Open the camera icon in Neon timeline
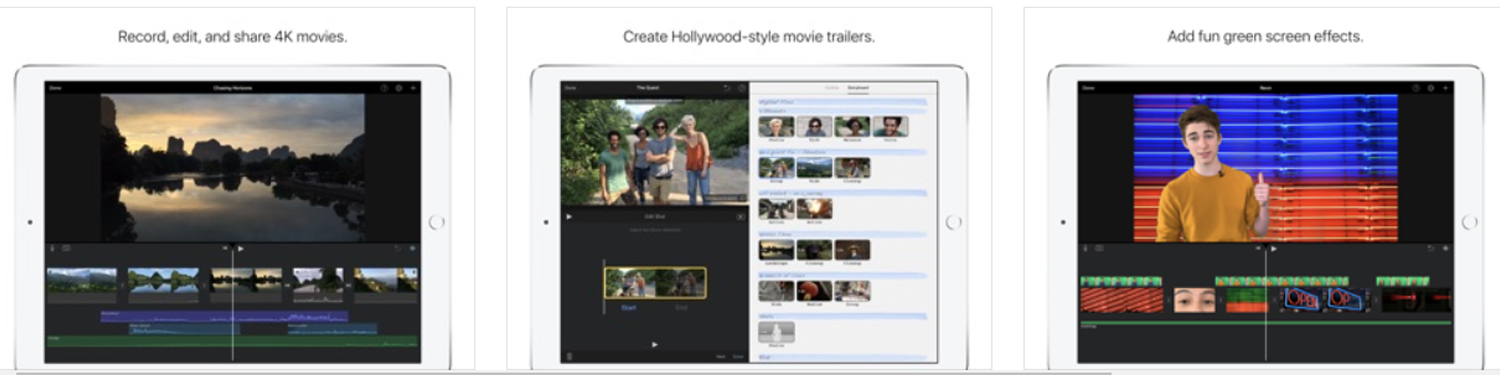1500x375 pixels. (1099, 248)
